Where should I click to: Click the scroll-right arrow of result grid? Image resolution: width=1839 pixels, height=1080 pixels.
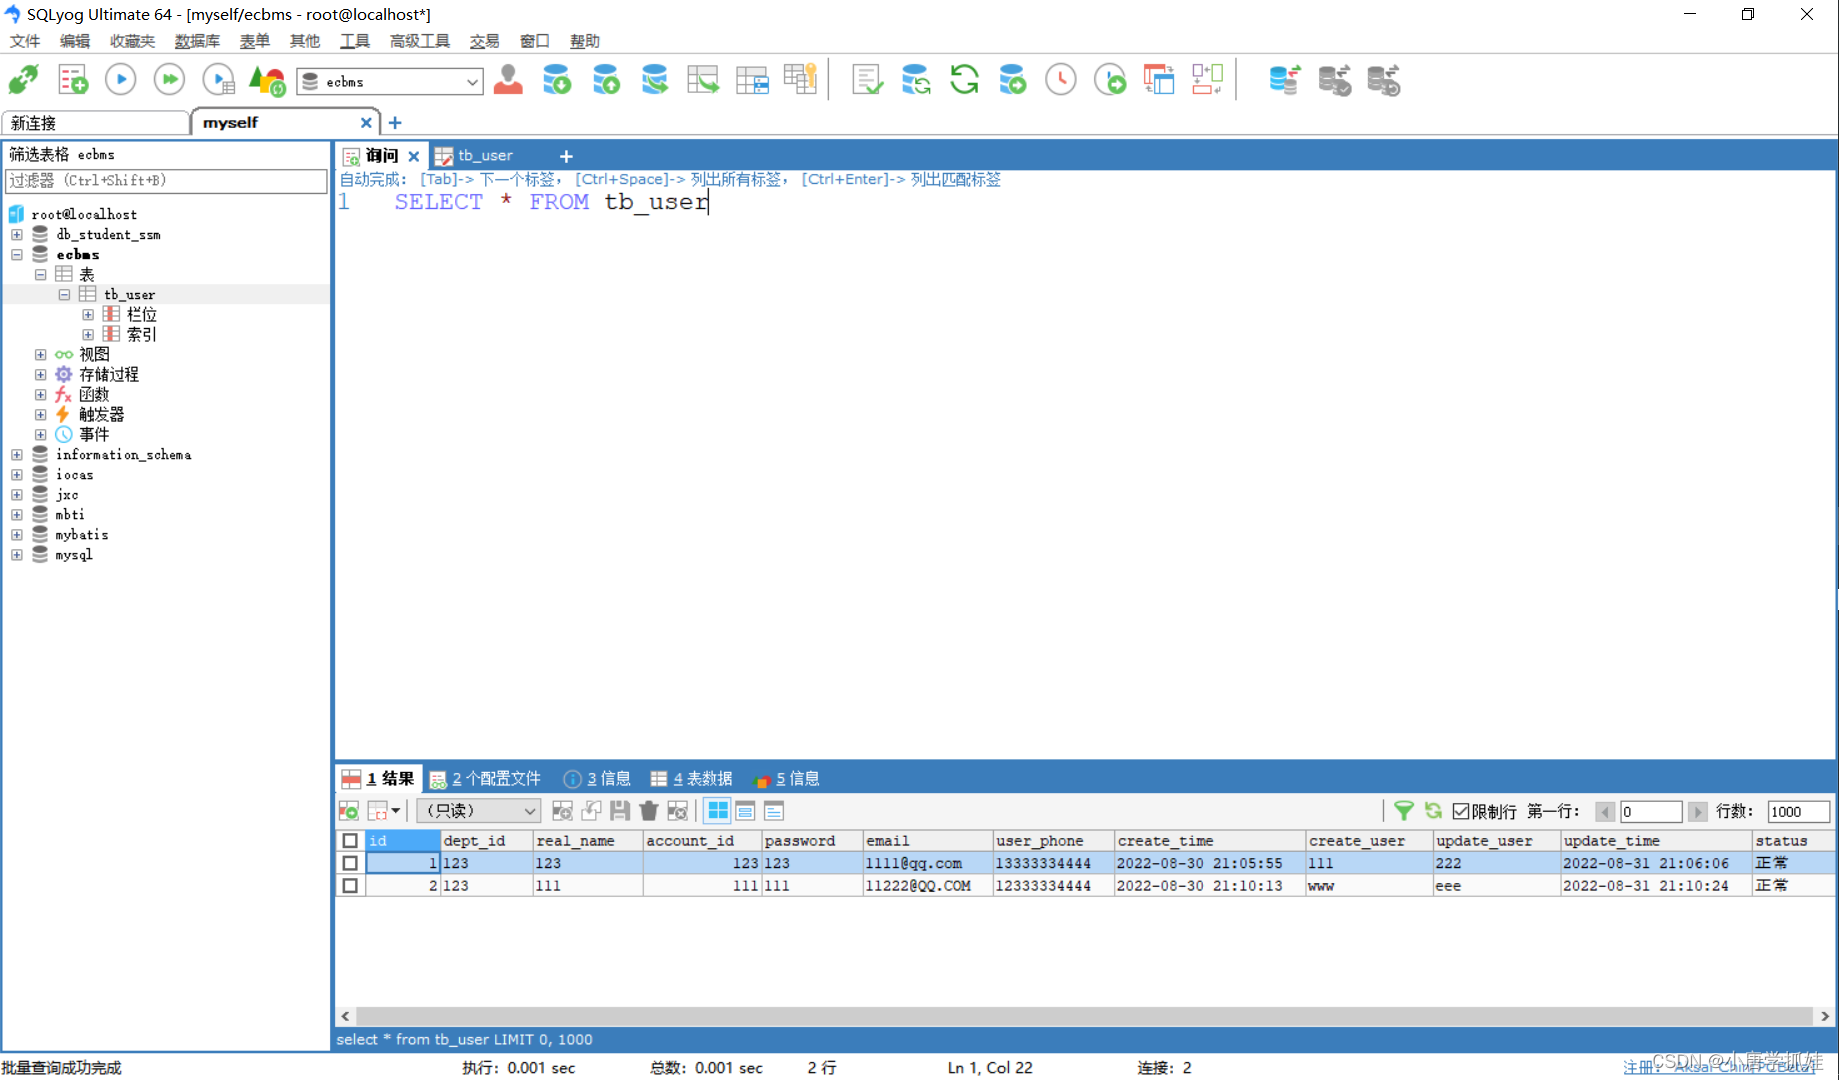(x=1825, y=1016)
